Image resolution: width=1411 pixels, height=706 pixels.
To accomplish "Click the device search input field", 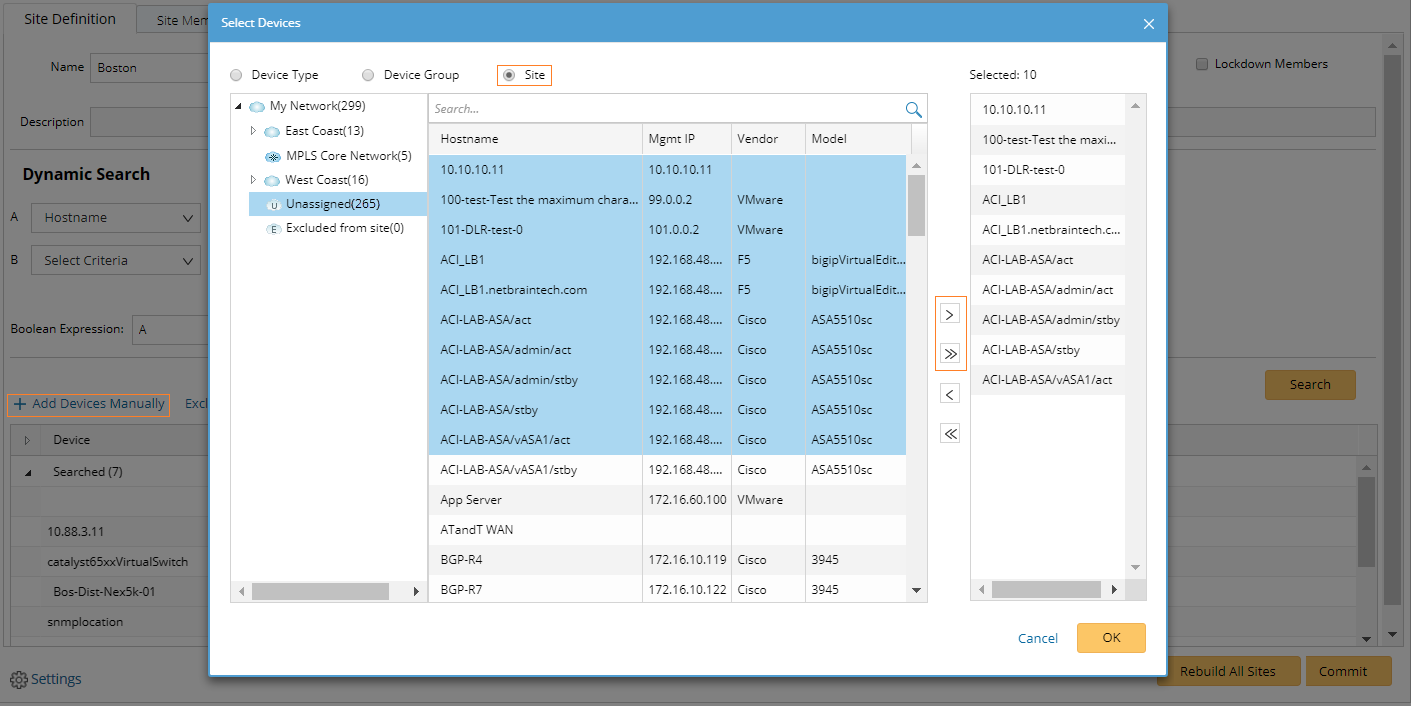I will [665, 109].
